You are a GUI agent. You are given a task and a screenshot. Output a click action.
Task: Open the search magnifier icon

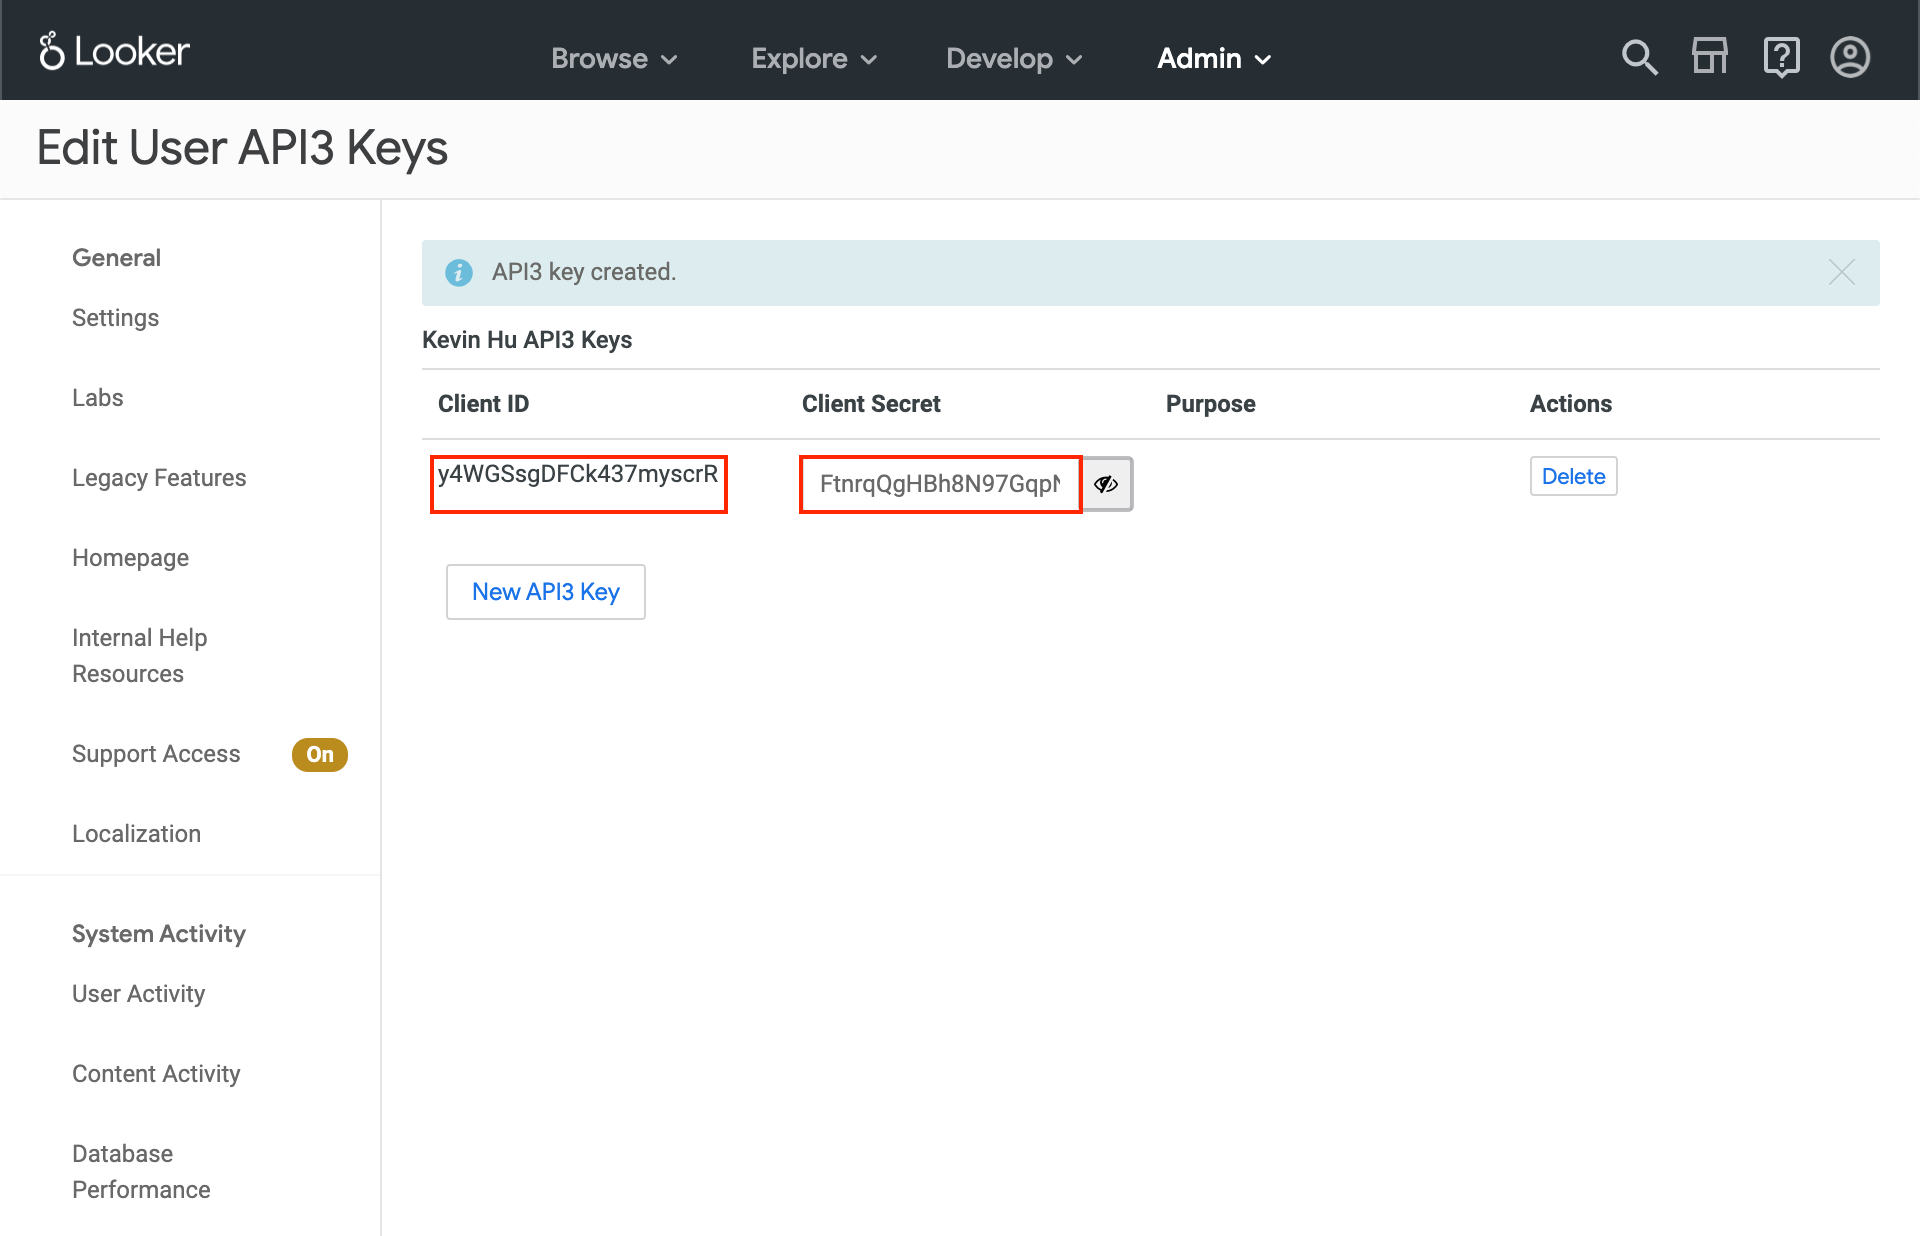point(1639,58)
